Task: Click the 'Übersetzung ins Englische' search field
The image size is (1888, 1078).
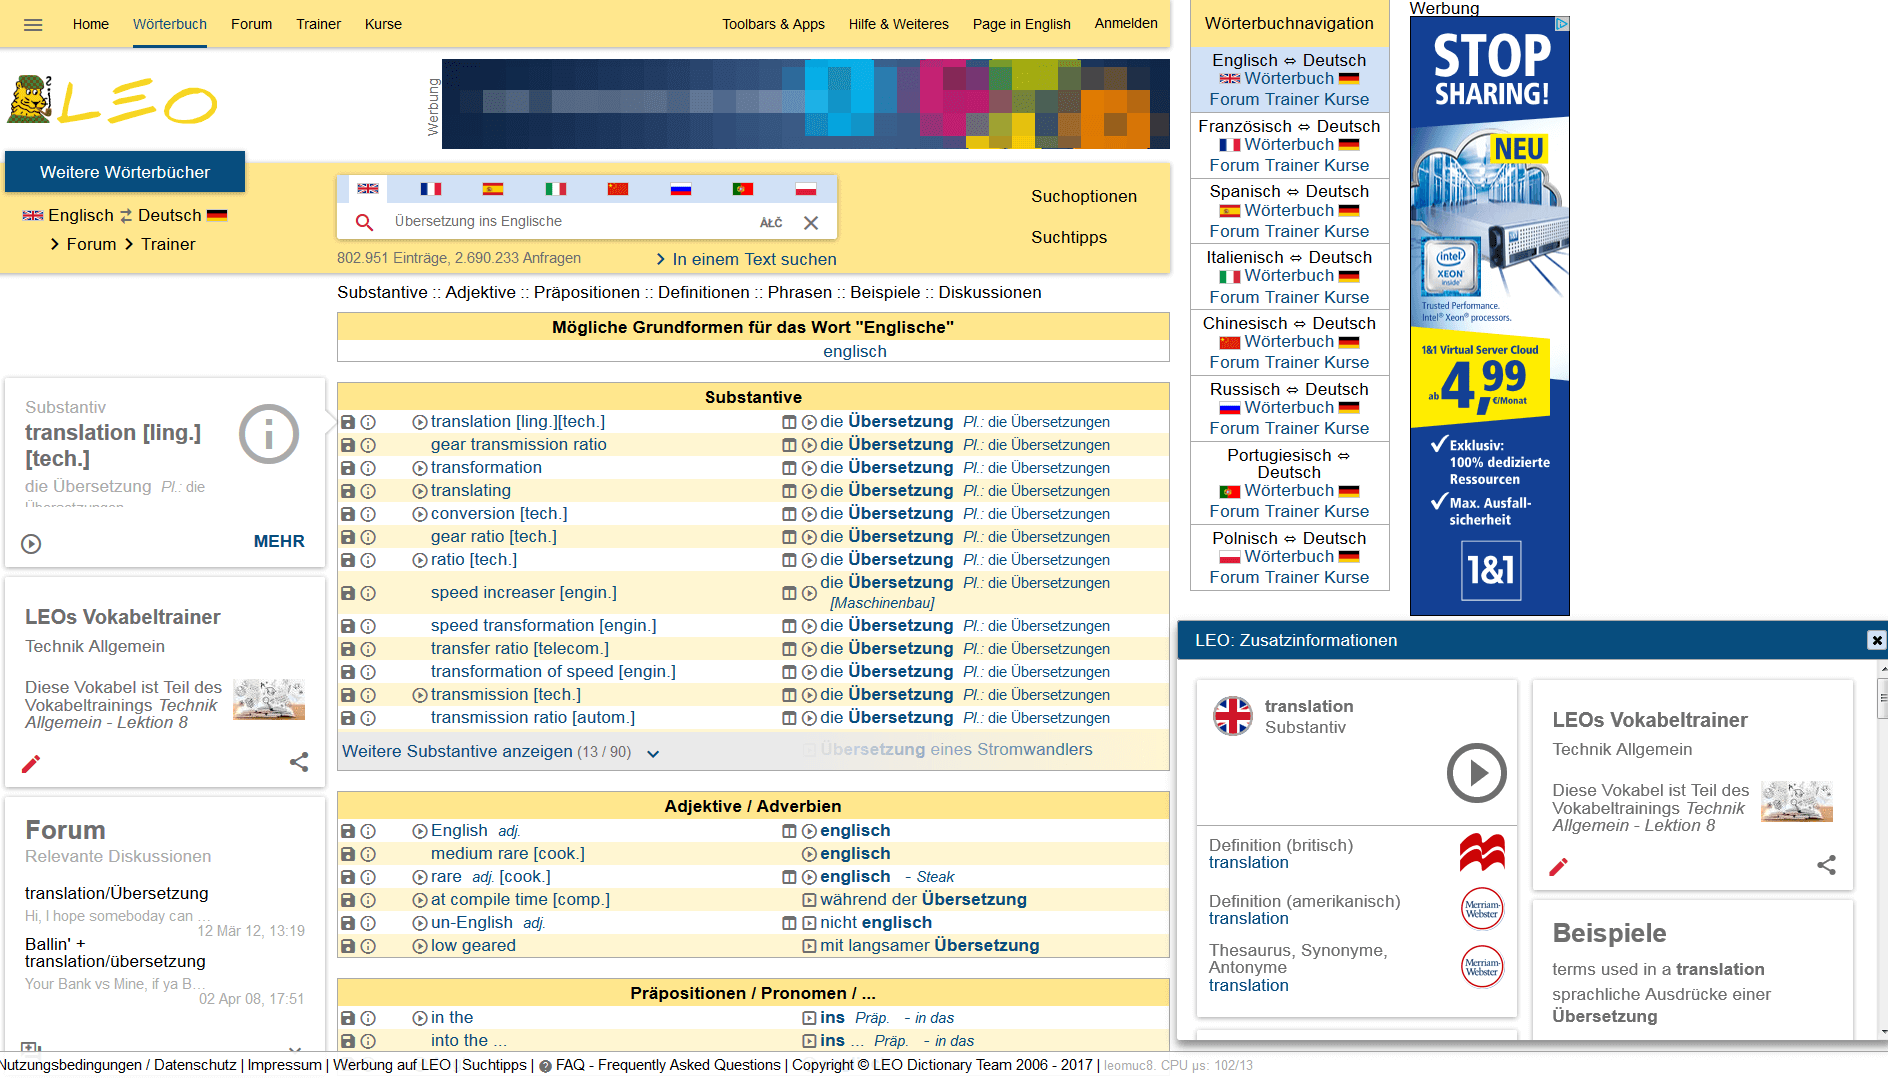Action: tap(570, 222)
